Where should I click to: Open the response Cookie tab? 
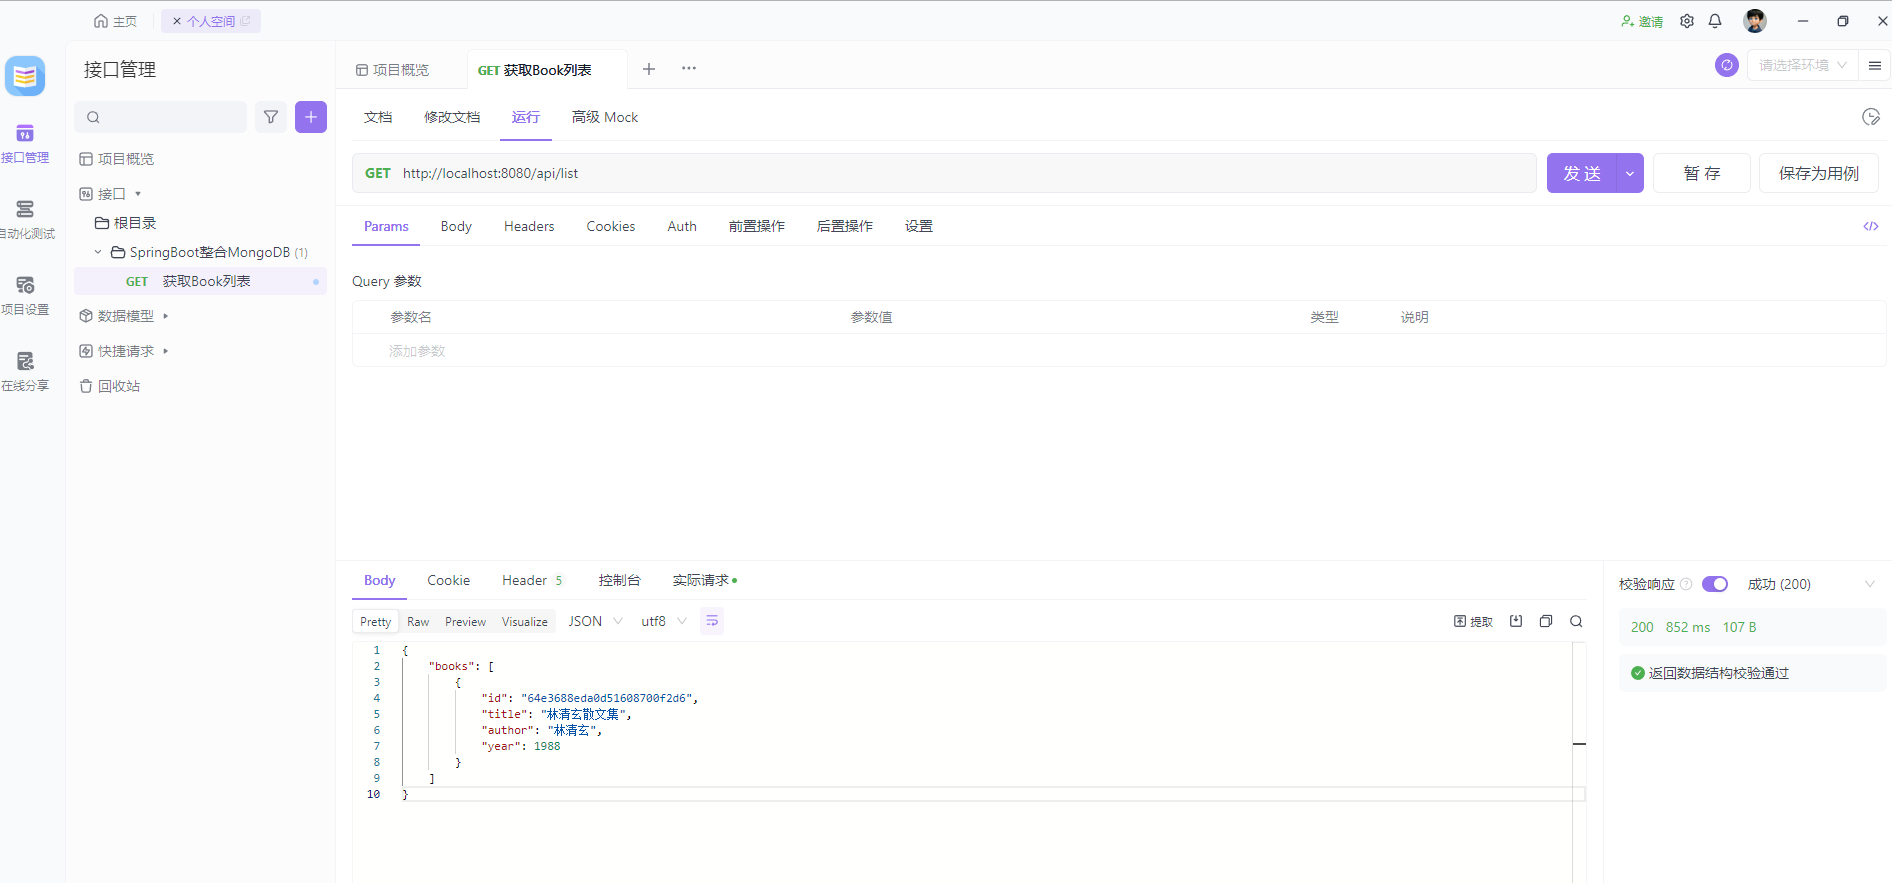tap(448, 580)
